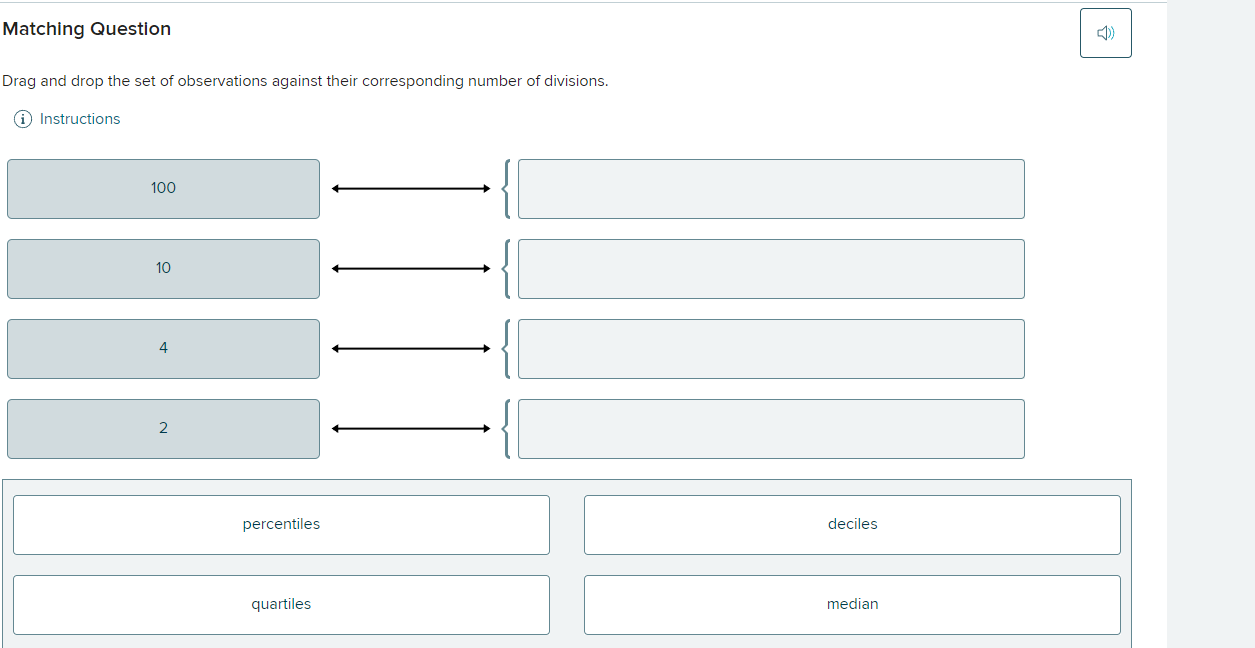1255x648 pixels.
Task: Click the empty drop zone next to 4
Action: point(771,348)
